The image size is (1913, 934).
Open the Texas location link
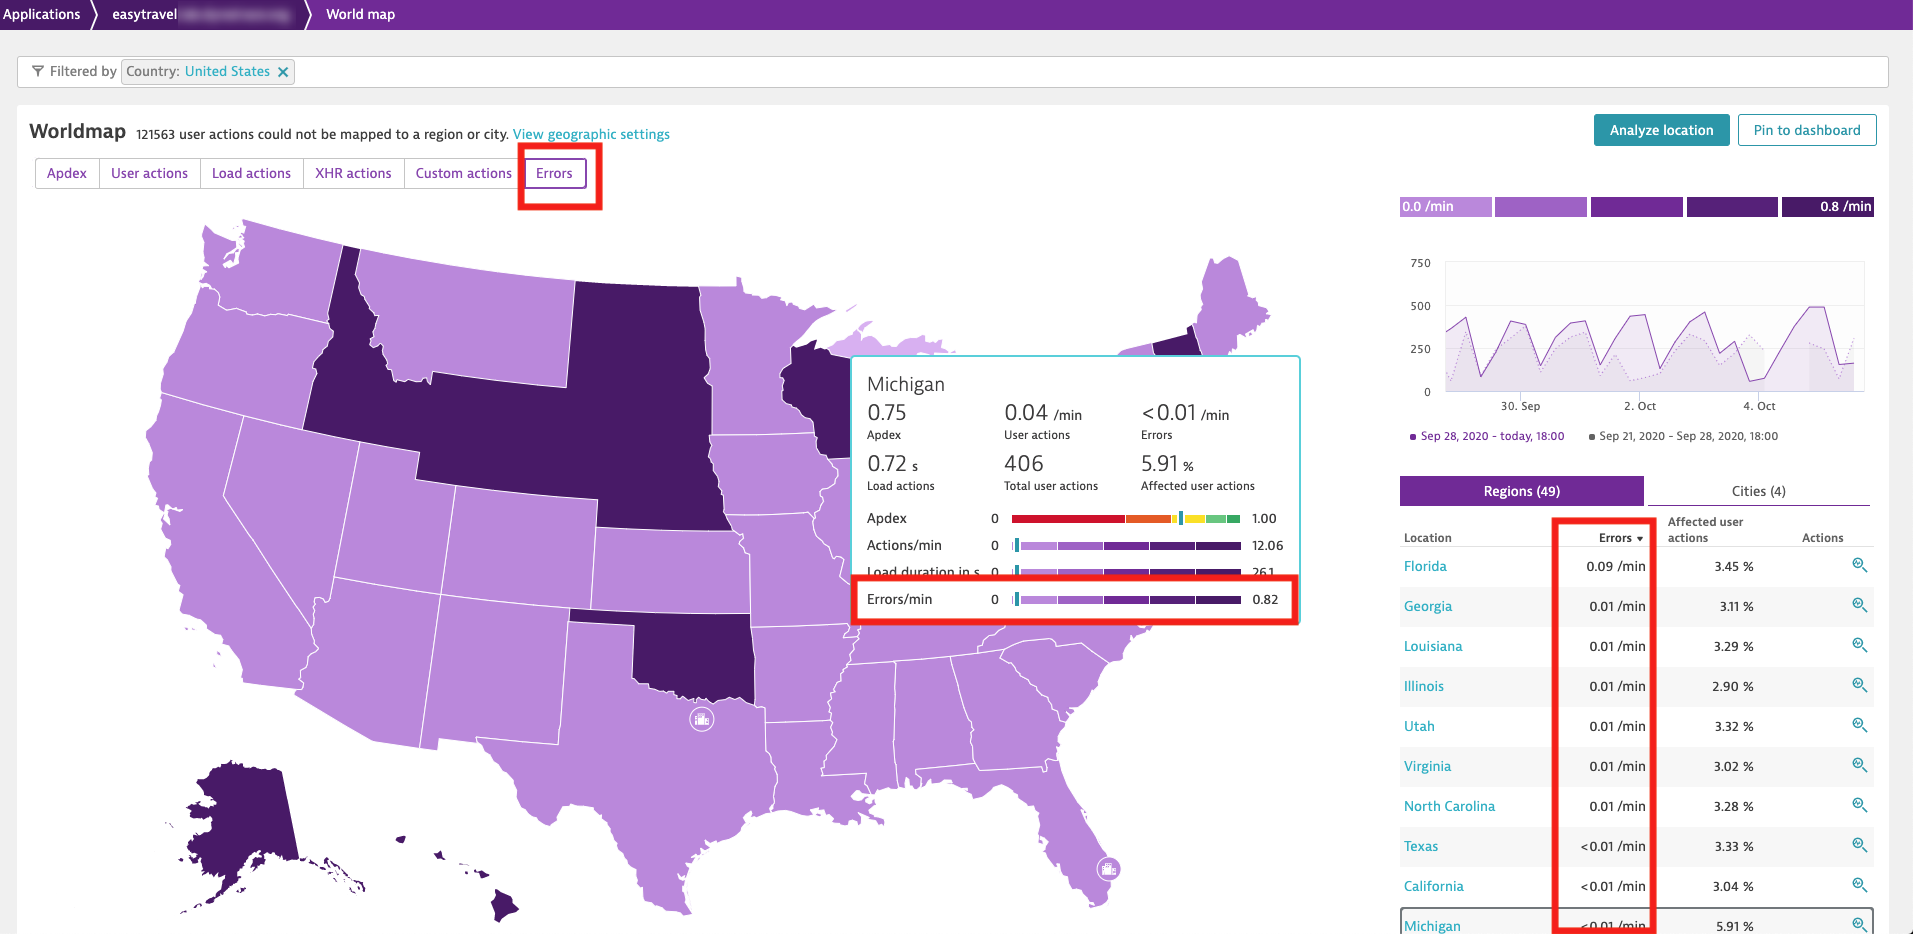1420,846
